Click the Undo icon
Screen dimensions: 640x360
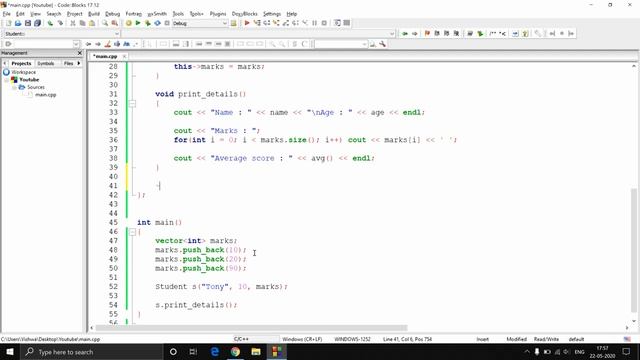coord(50,23)
